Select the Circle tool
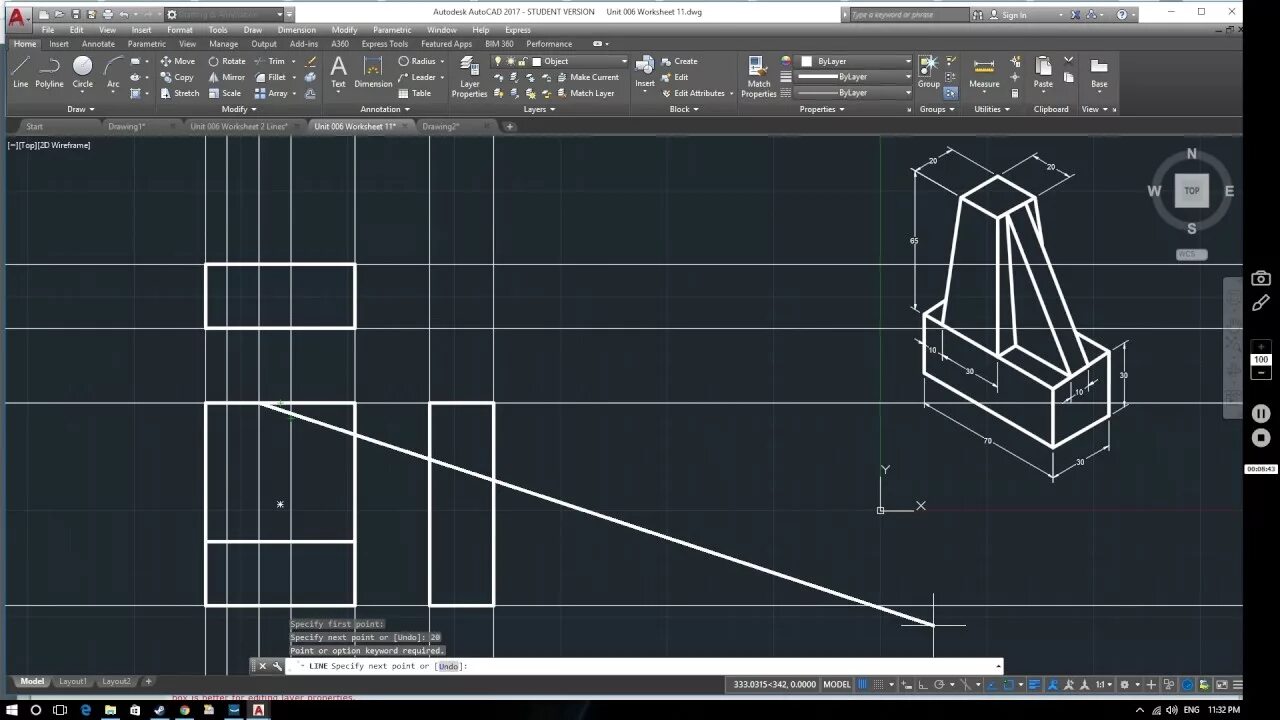Image resolution: width=1280 pixels, height=720 pixels. click(82, 72)
